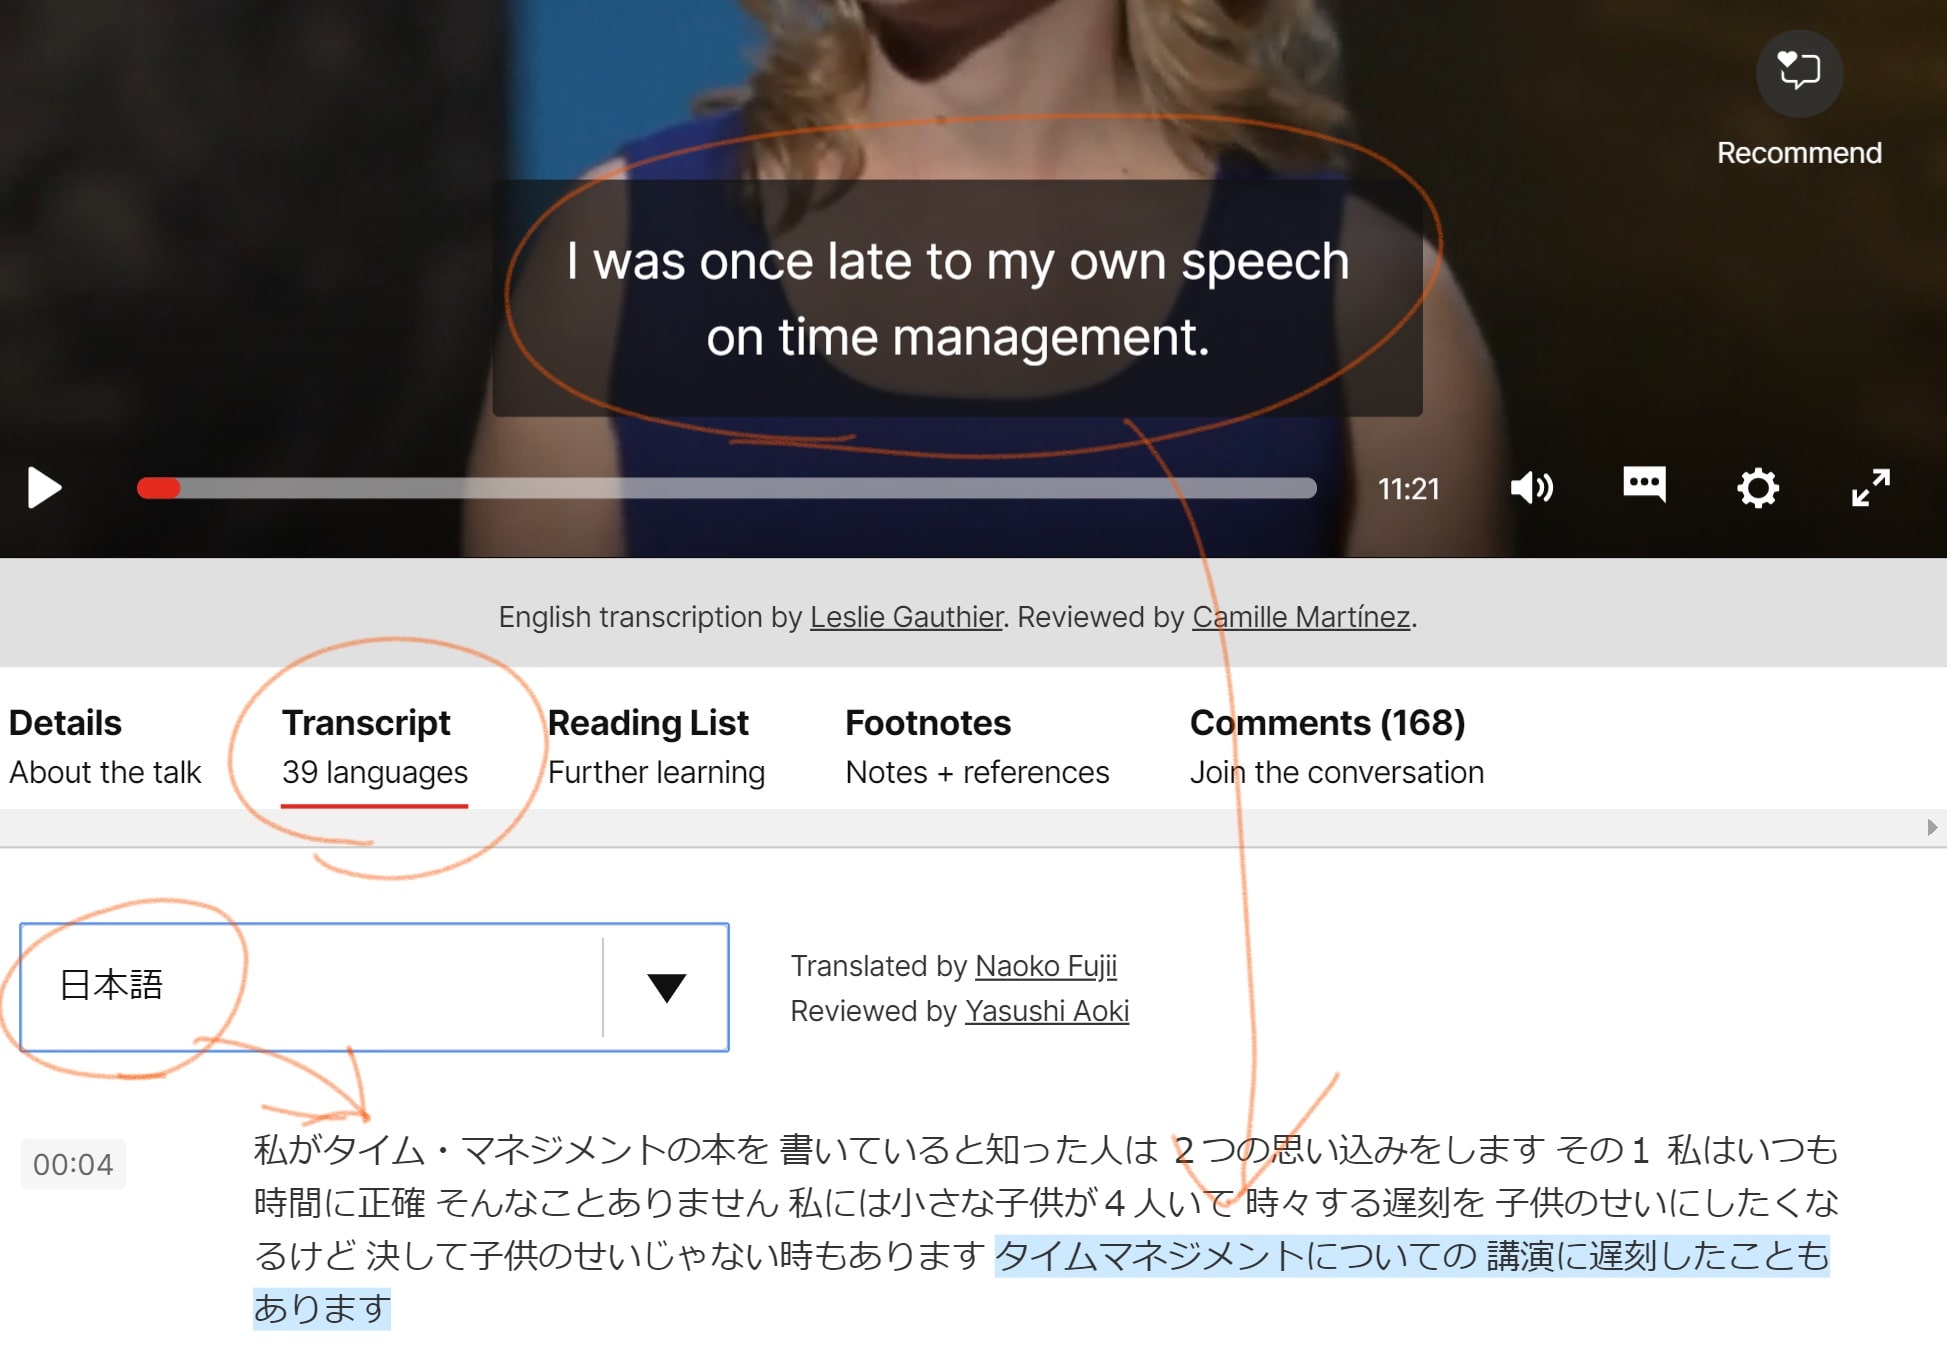Open reviewer Yasushi Aoki's link
The width and height of the screenshot is (1947, 1366).
click(x=1047, y=1011)
